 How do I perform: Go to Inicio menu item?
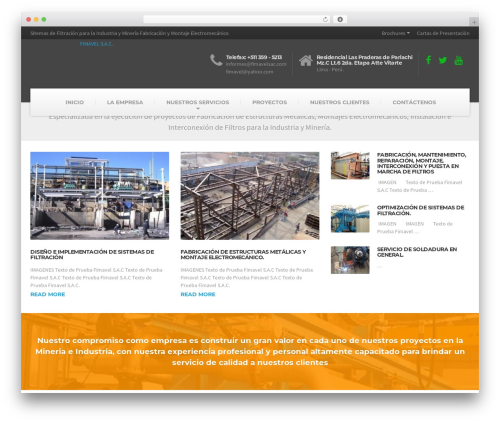[x=75, y=102]
